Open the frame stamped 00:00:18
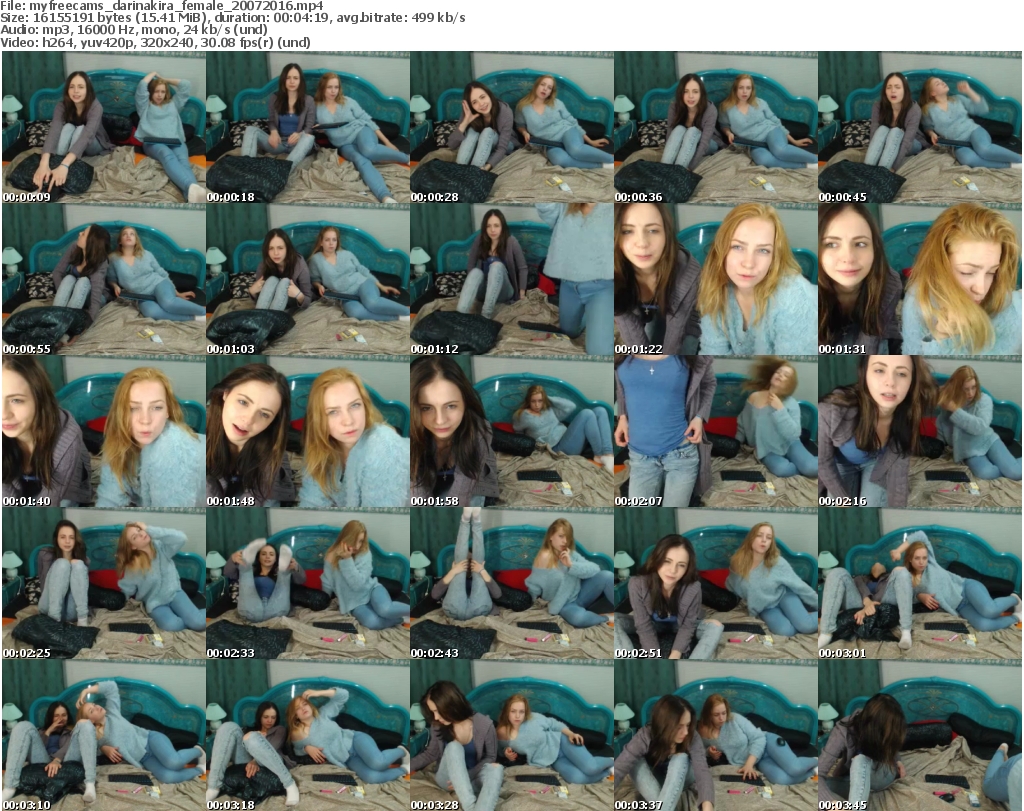Image resolution: width=1024 pixels, height=811 pixels. pyautogui.click(x=308, y=127)
